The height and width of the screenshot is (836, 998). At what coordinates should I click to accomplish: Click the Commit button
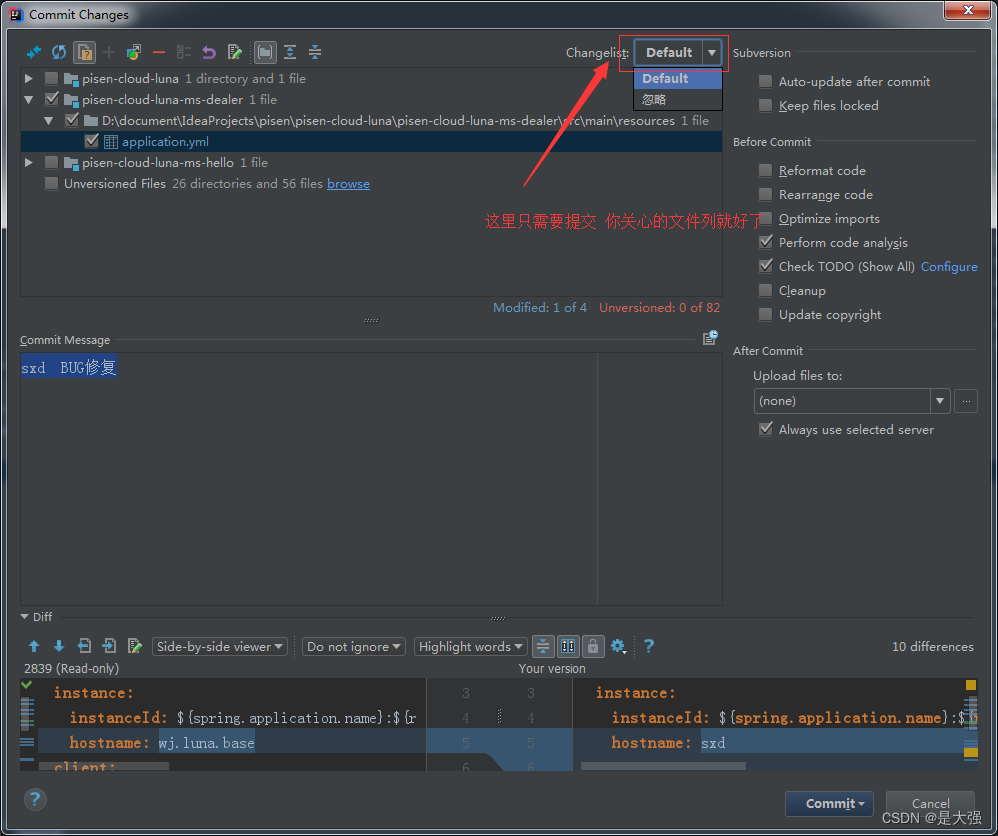(x=829, y=804)
